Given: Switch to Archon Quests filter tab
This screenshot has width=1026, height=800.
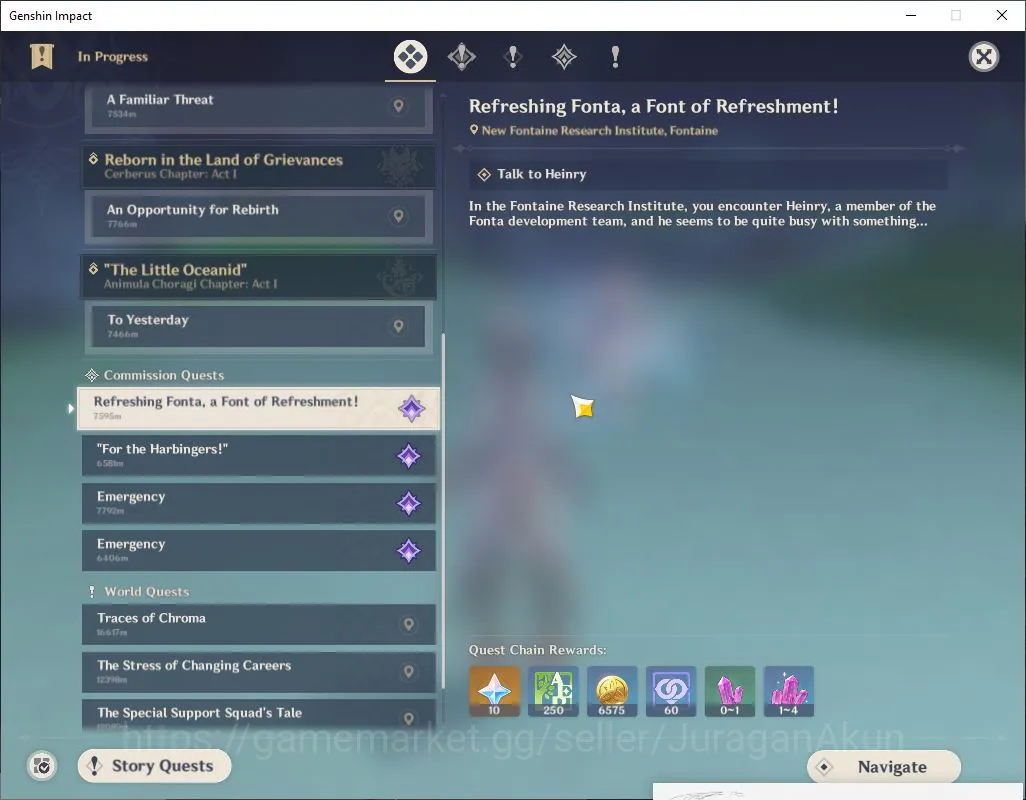Looking at the screenshot, I should 461,57.
